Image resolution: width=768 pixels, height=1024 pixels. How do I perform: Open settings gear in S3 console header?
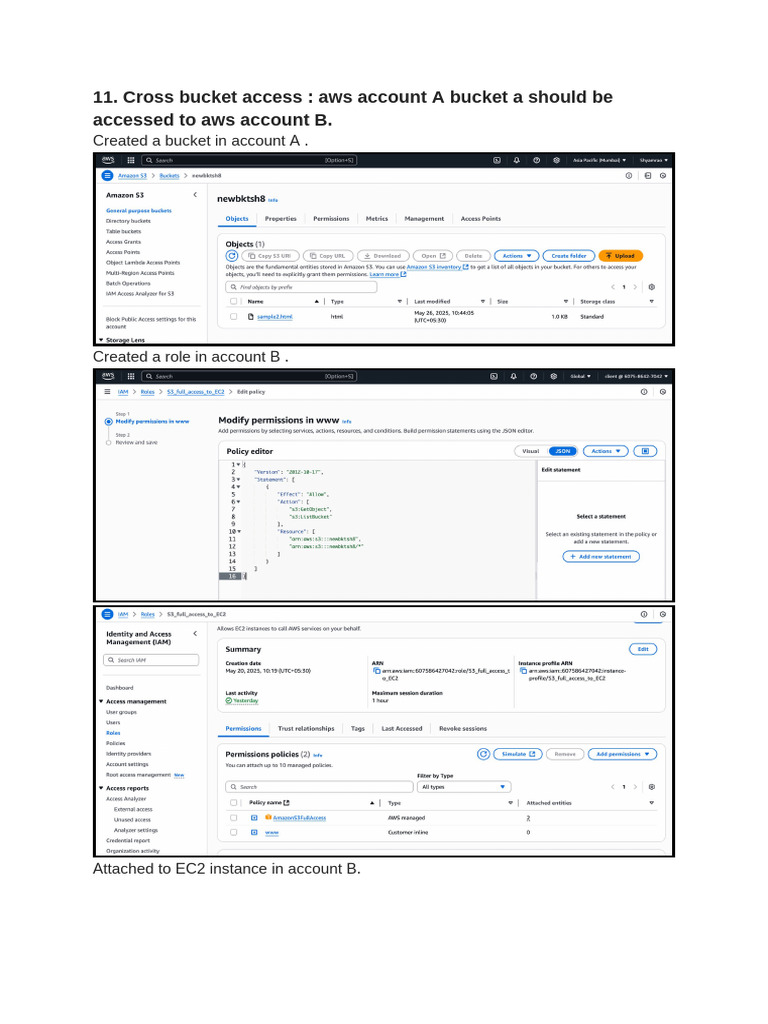(x=556, y=160)
